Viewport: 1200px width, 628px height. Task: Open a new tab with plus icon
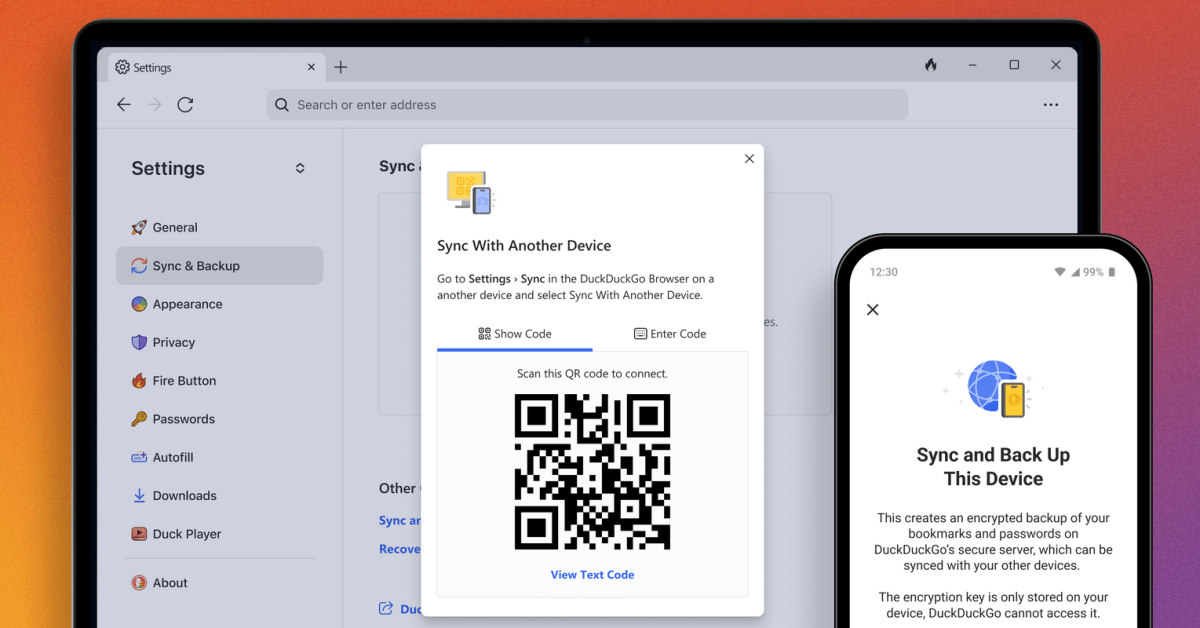[x=341, y=67]
